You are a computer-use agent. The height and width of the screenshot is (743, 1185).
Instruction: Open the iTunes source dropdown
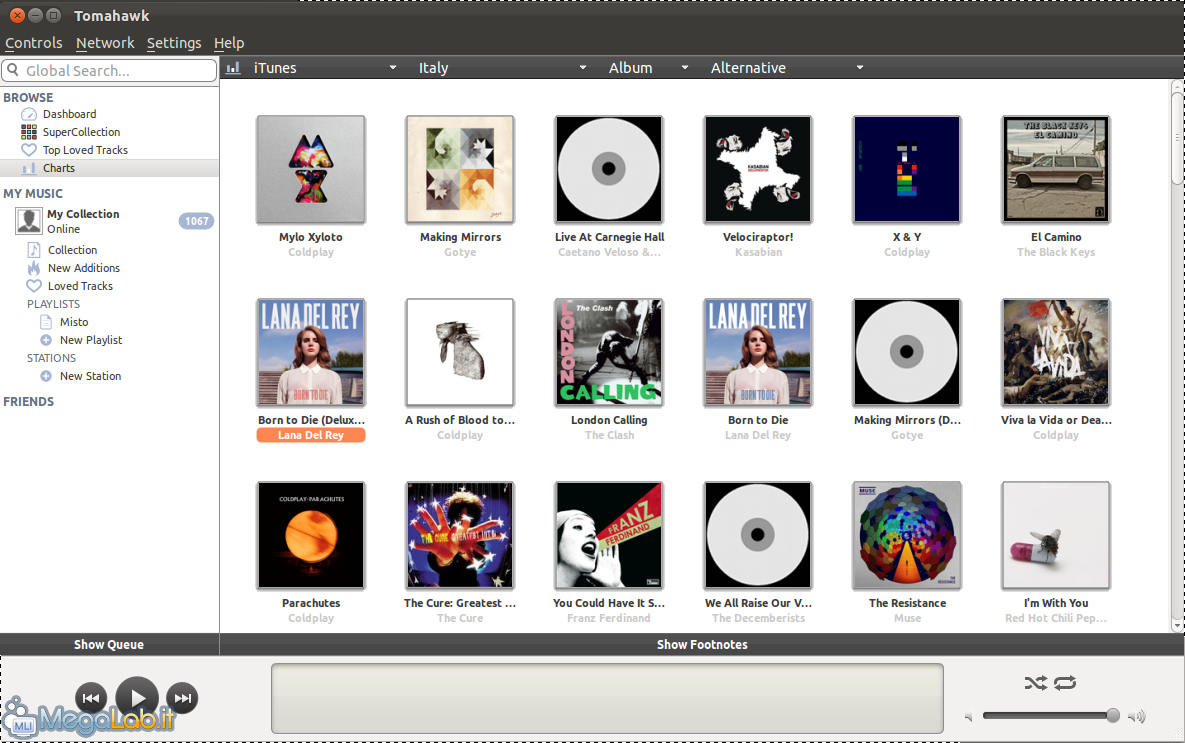click(x=325, y=68)
